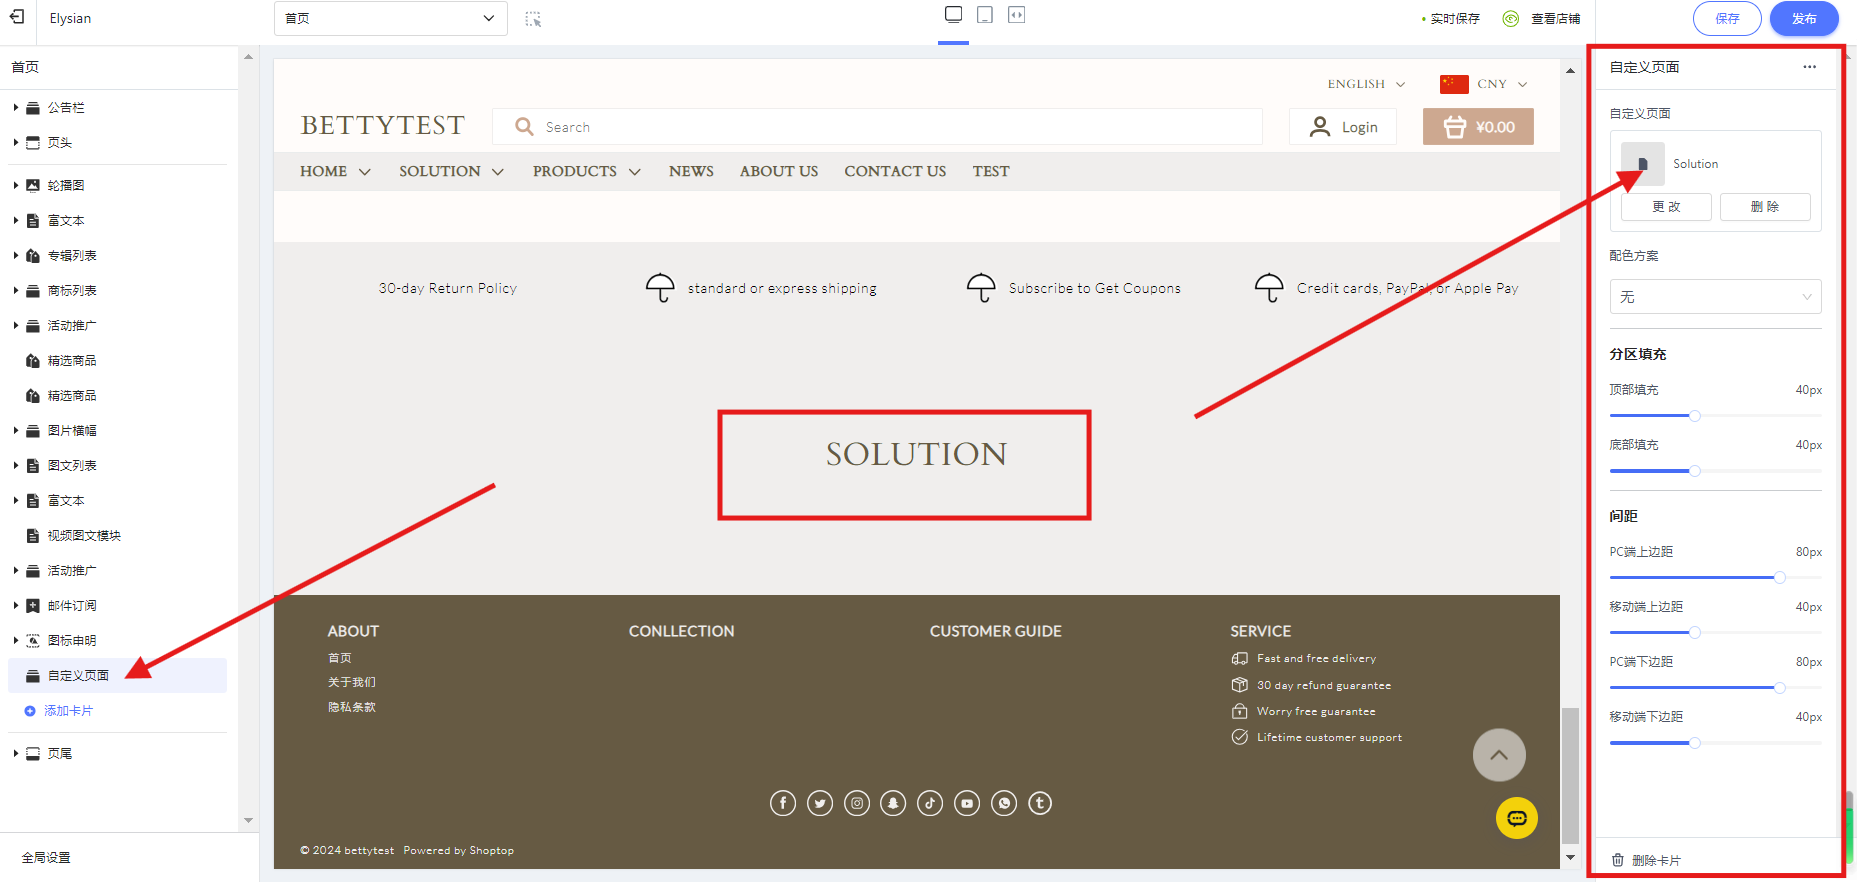This screenshot has height=882, width=1857.
Task: Click the exit editor icon at top-left
Action: pos(17,17)
